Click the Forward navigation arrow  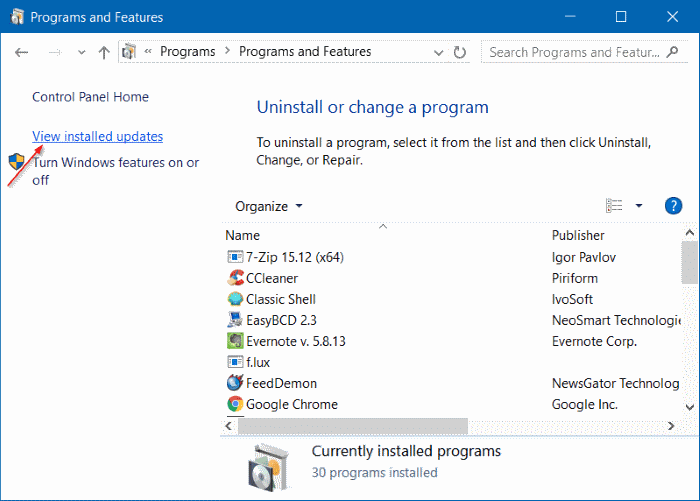pos(55,53)
